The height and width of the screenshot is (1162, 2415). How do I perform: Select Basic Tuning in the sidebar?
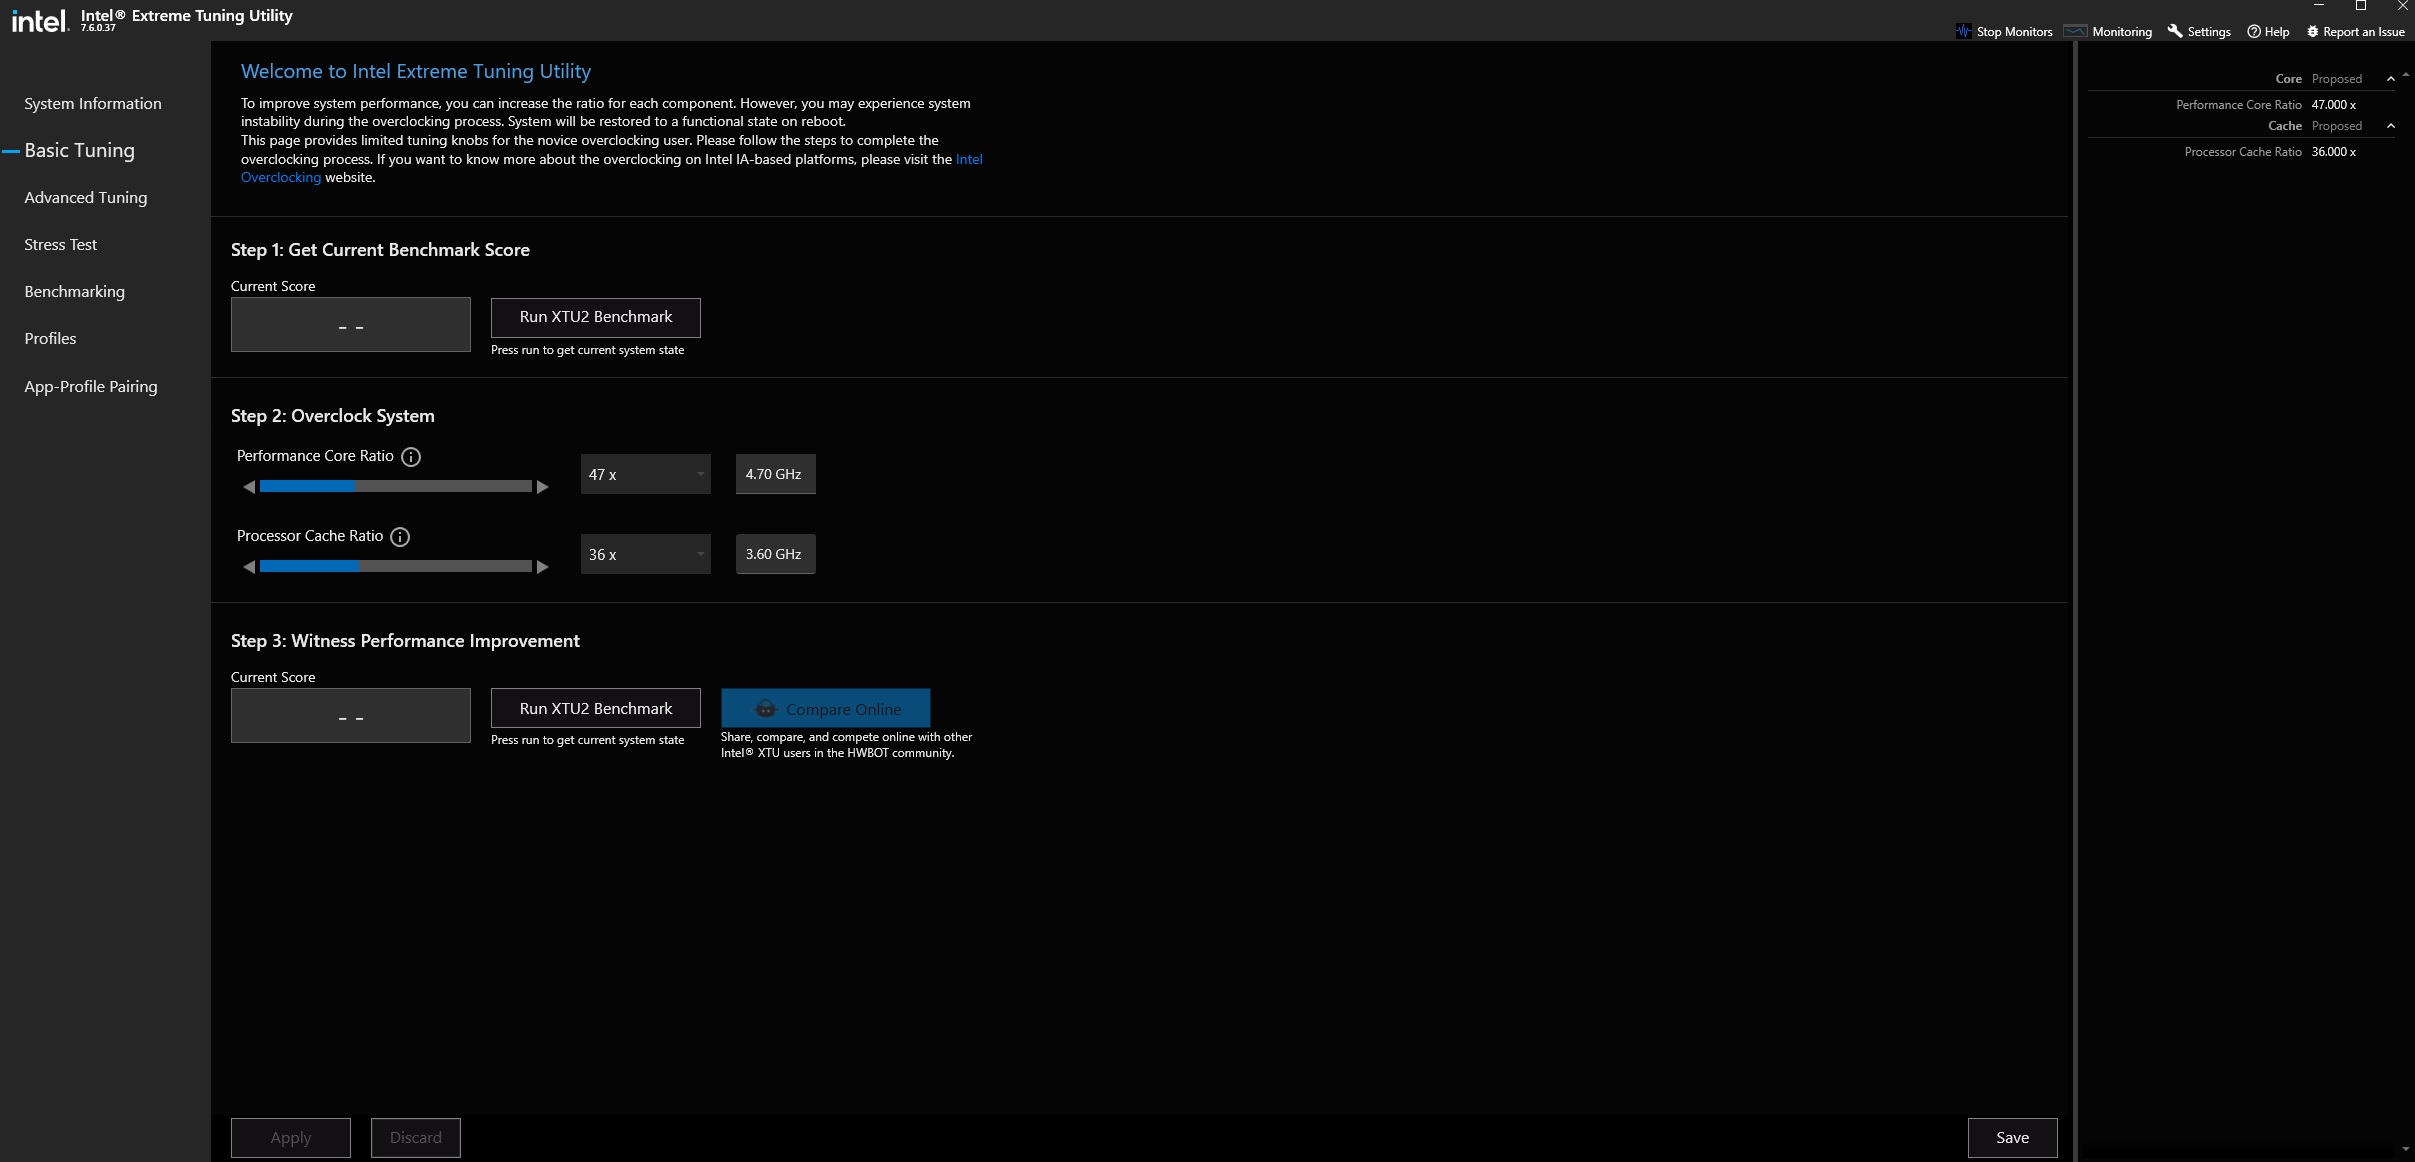80,150
